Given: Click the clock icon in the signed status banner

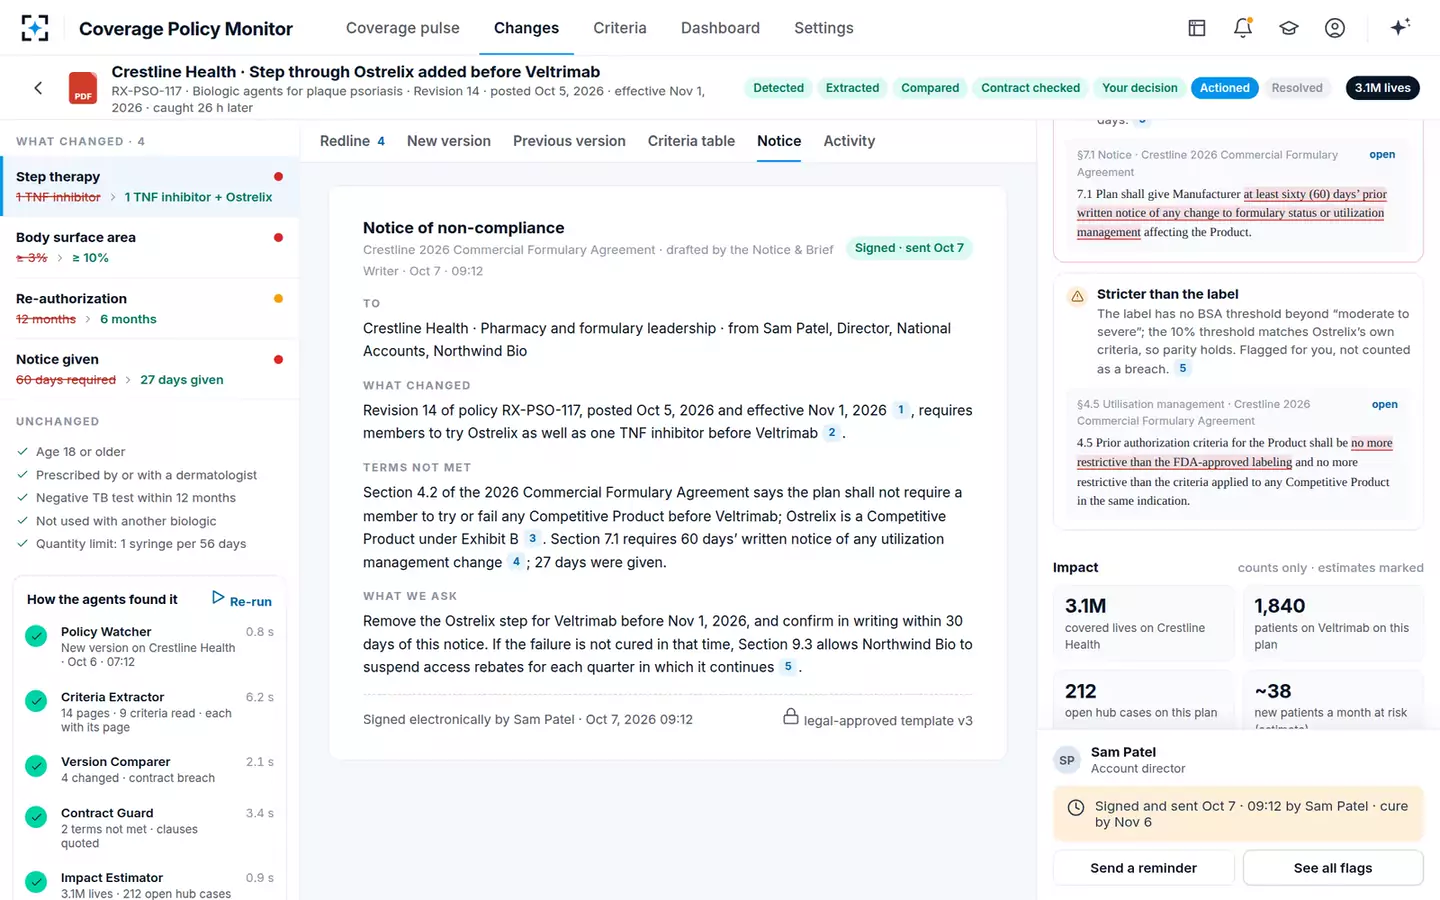Looking at the screenshot, I should coord(1076,808).
